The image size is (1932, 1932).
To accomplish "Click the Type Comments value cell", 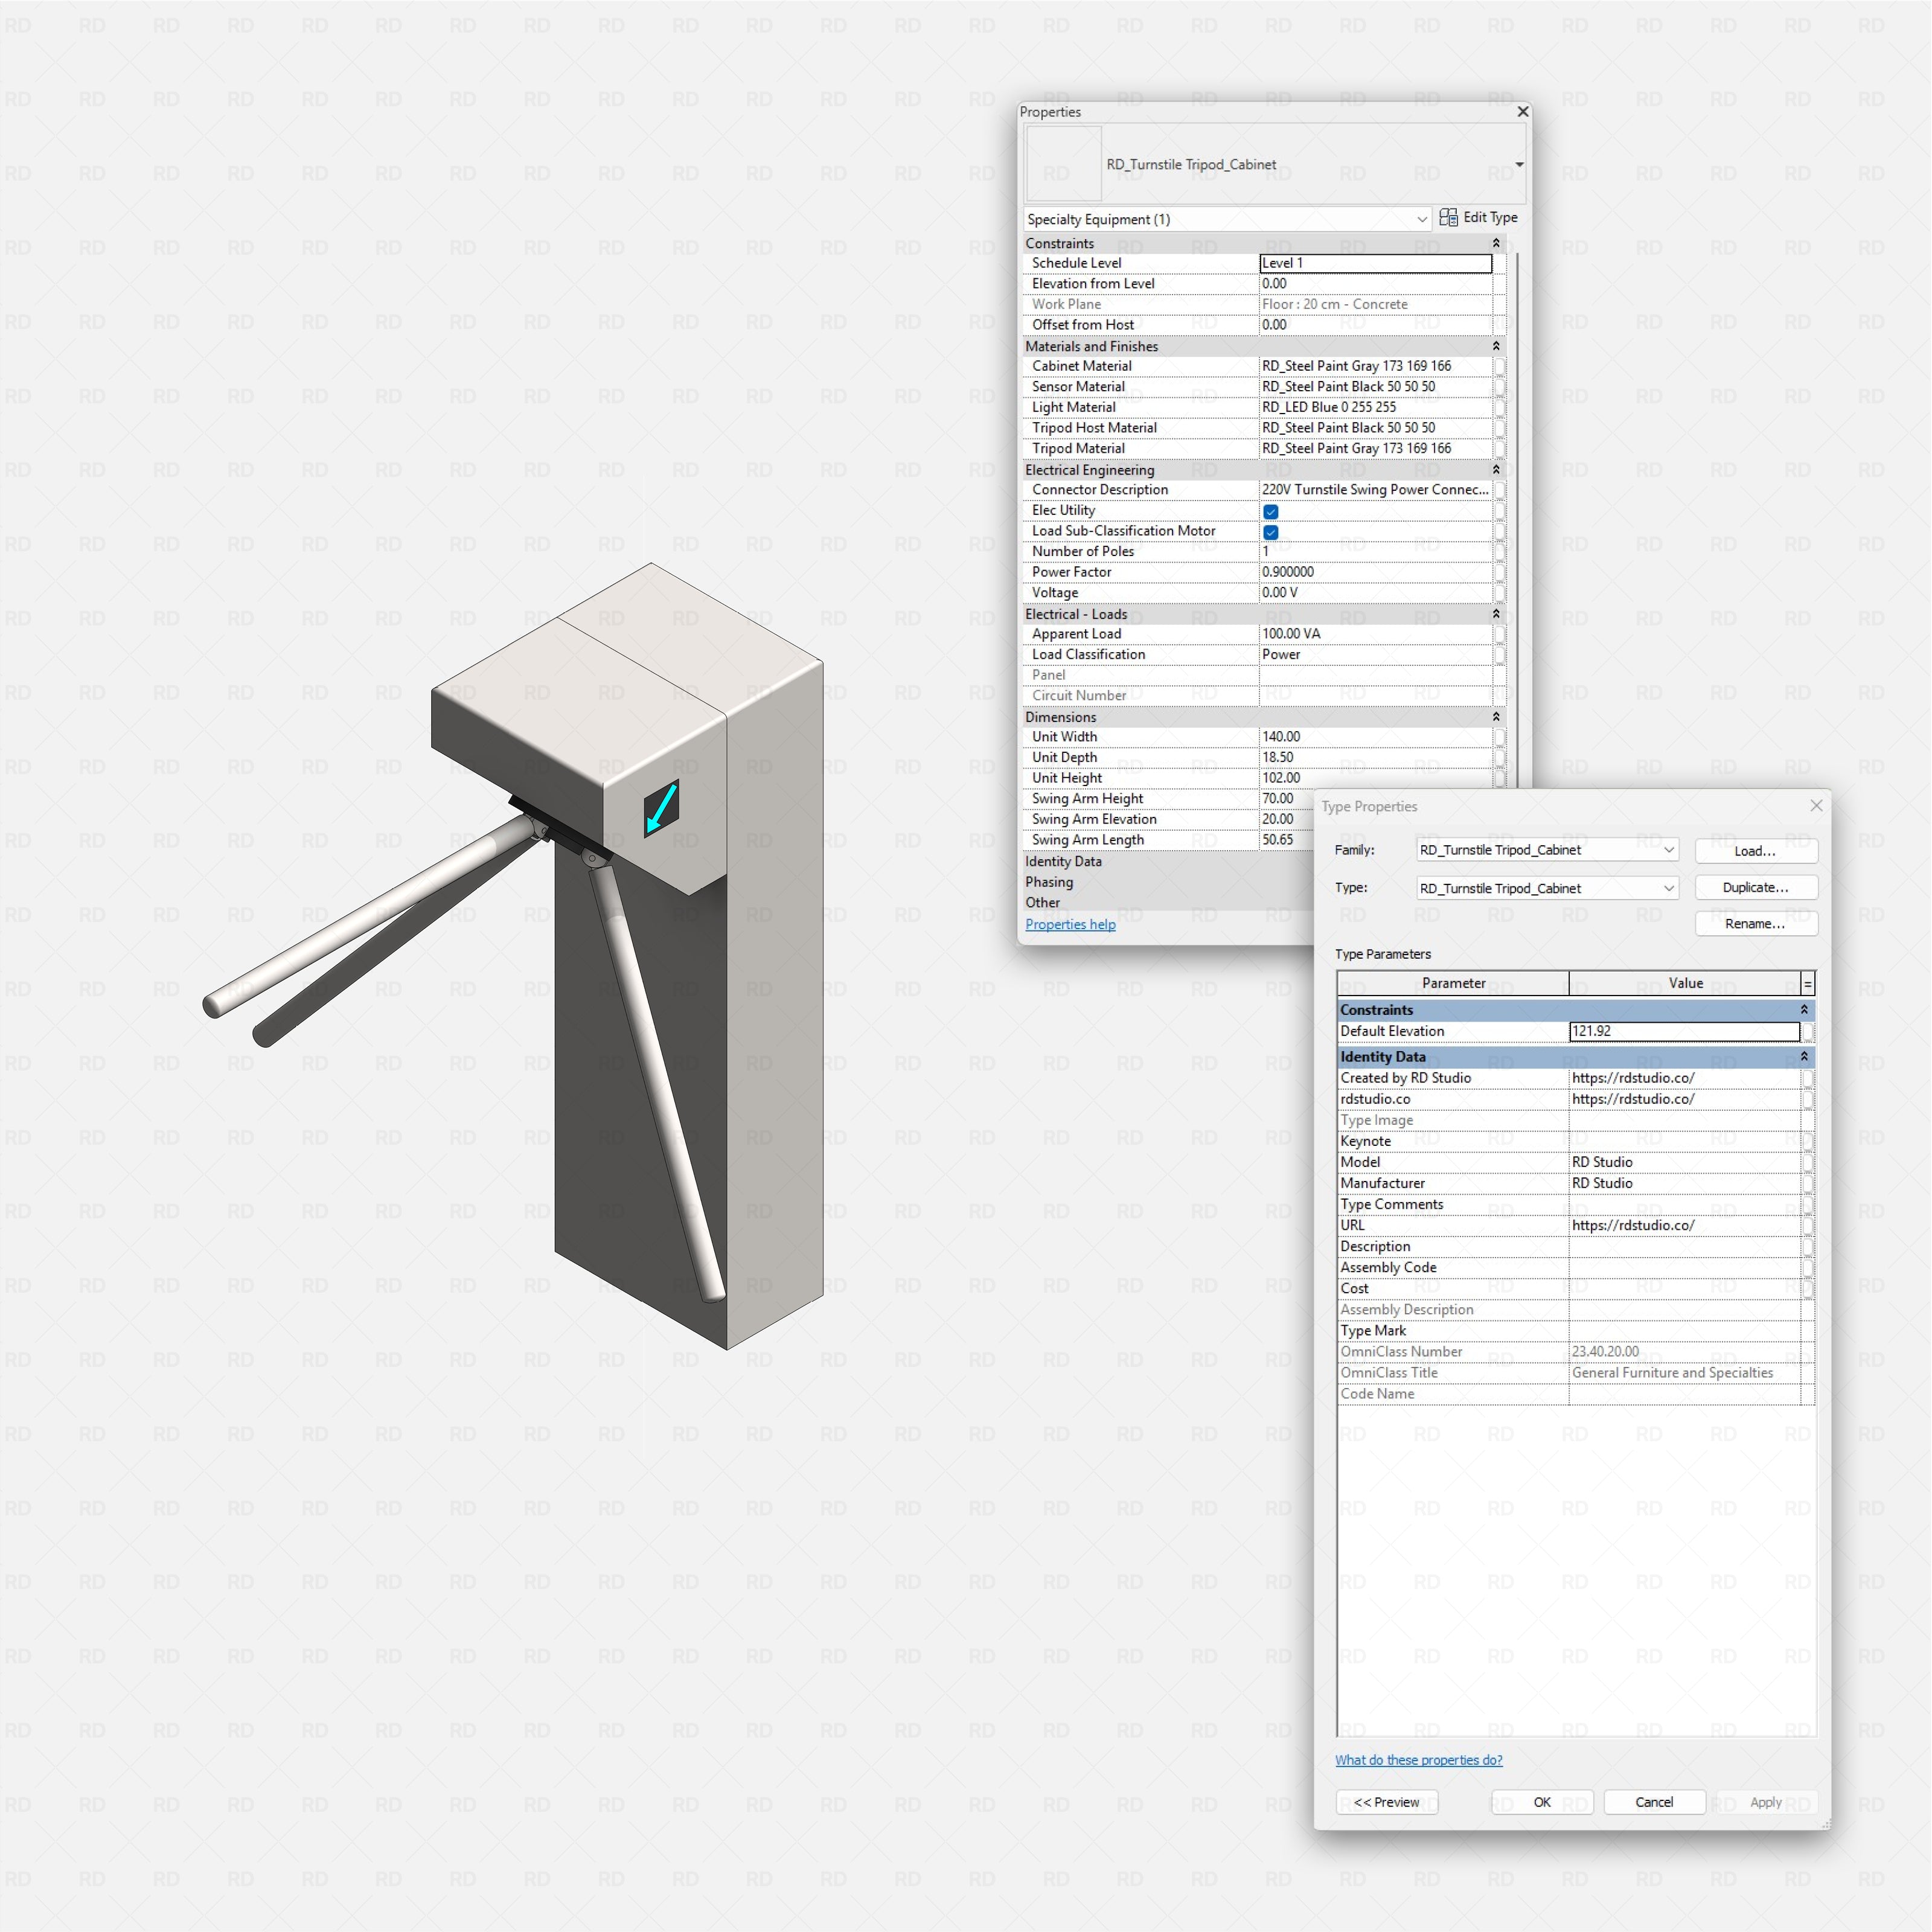I will pos(1685,1204).
